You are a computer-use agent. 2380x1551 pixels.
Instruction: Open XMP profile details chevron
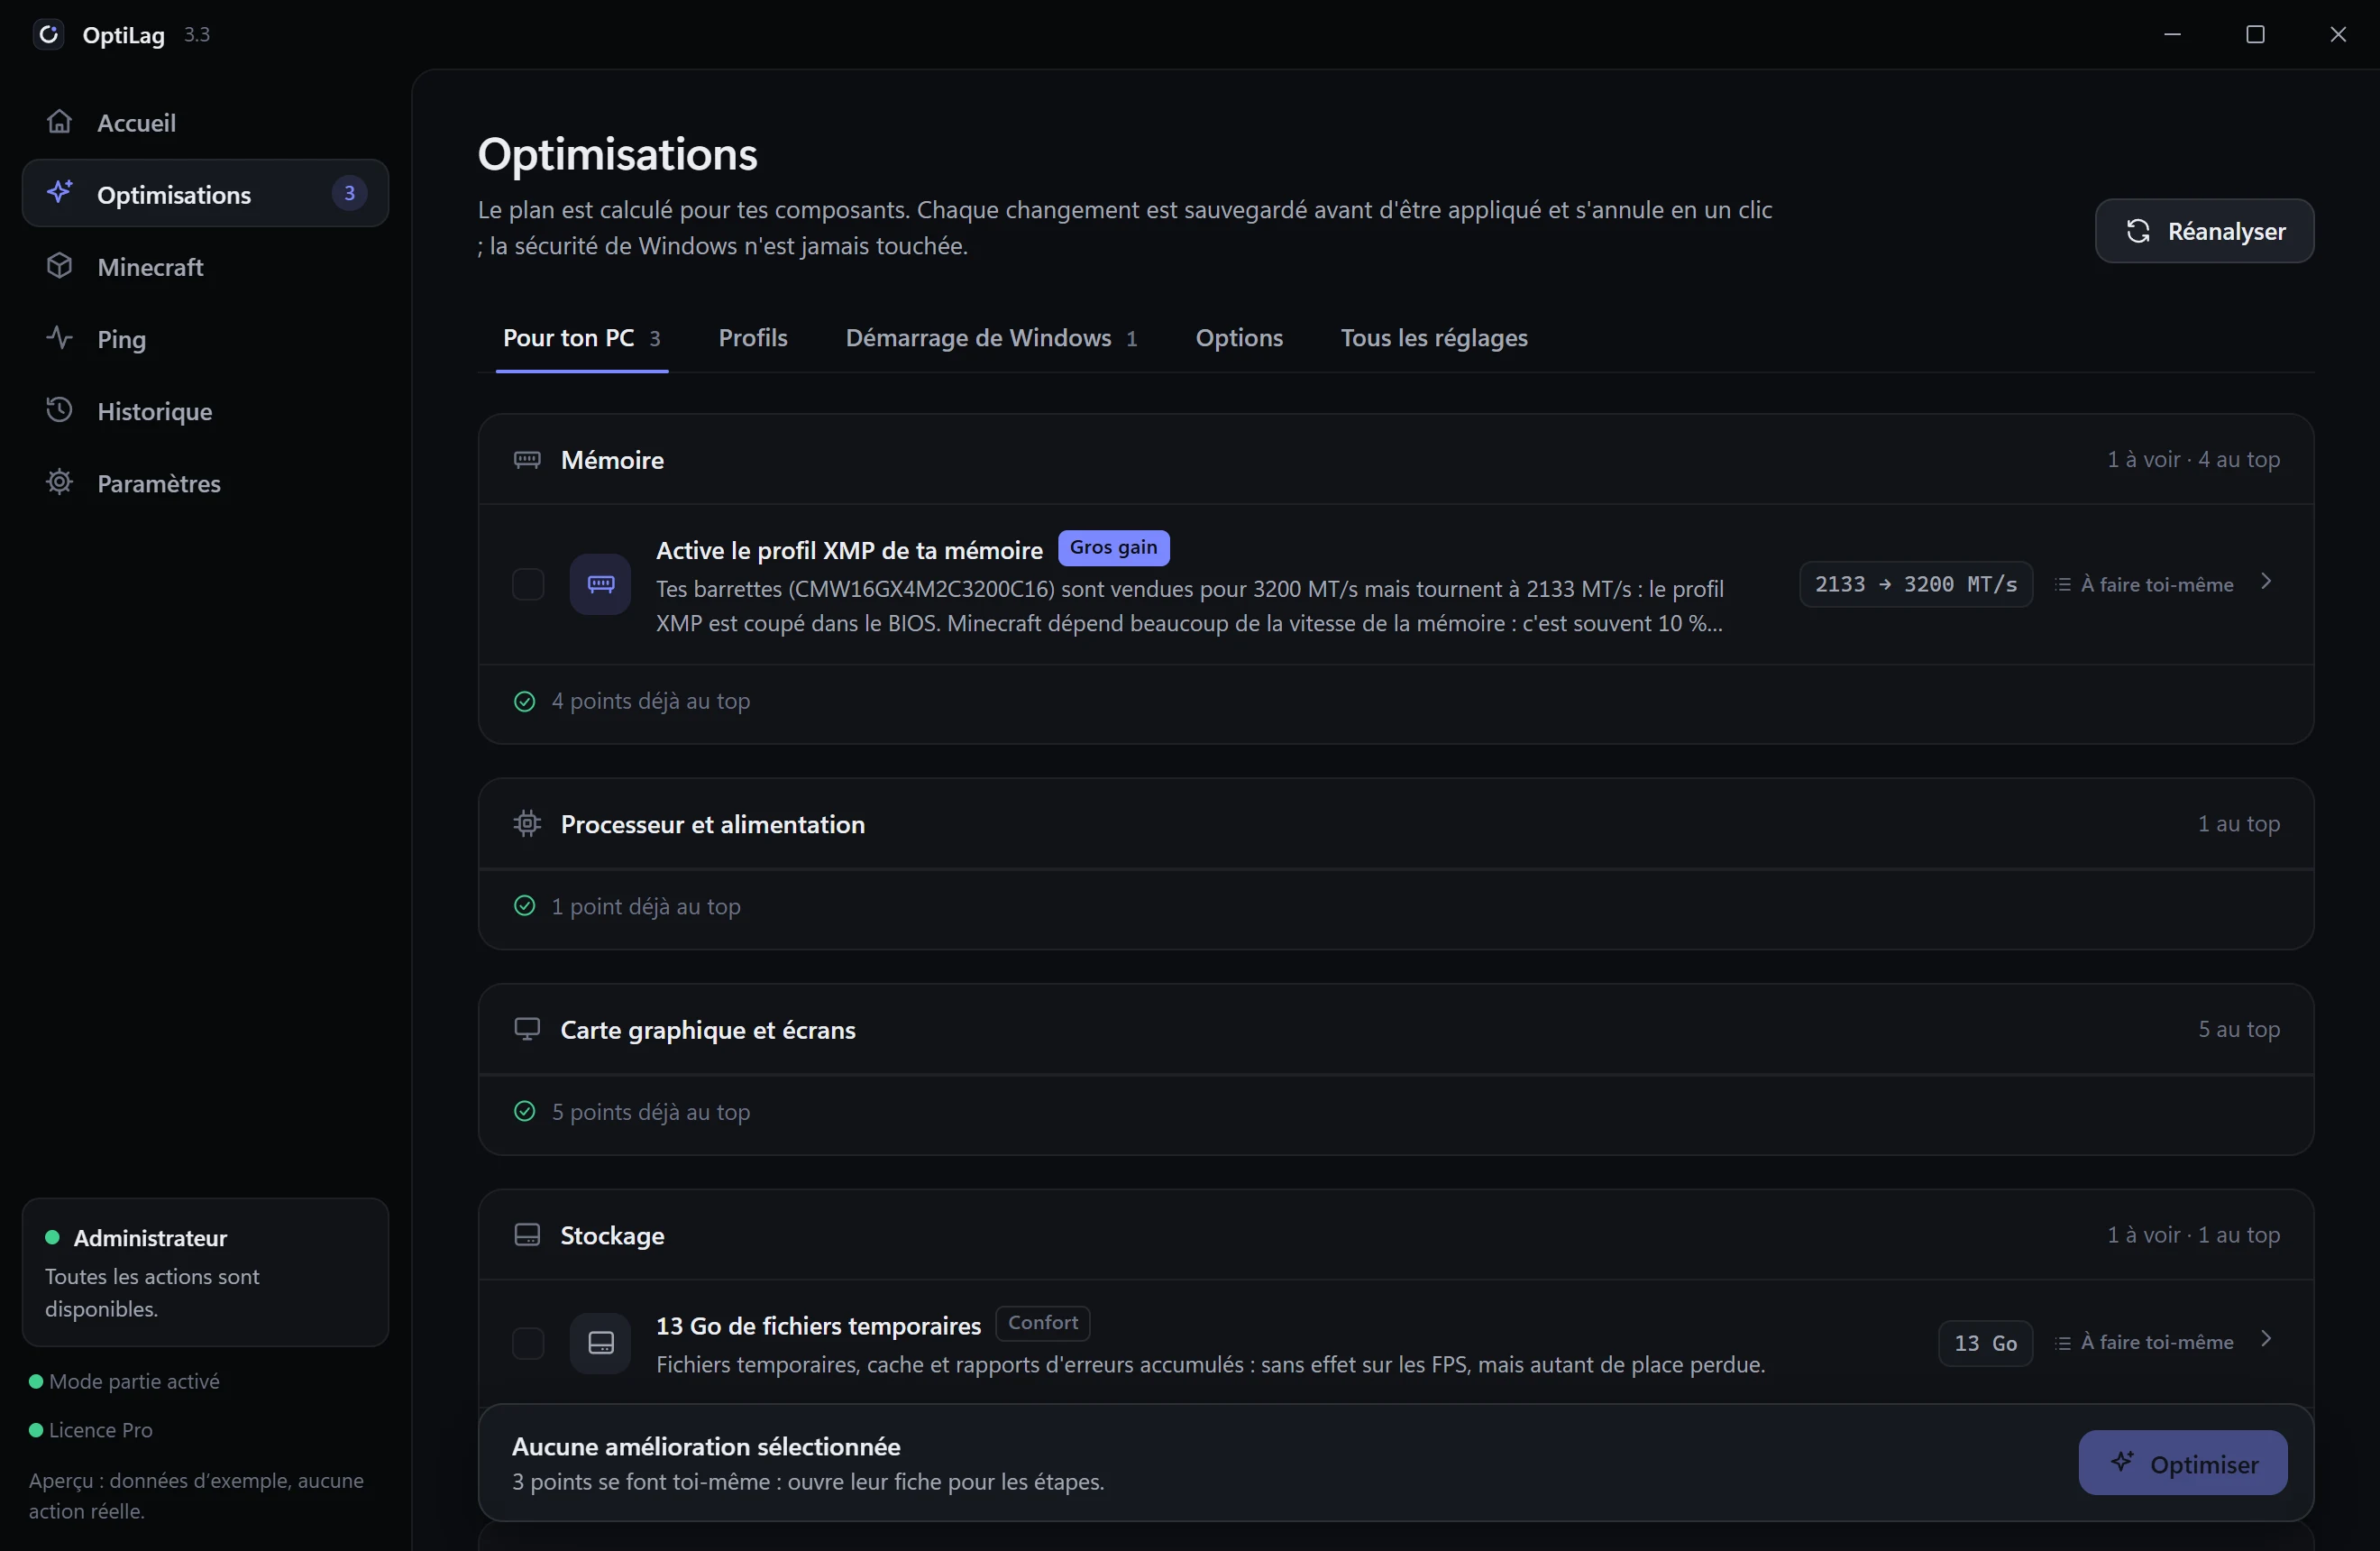click(x=2267, y=582)
